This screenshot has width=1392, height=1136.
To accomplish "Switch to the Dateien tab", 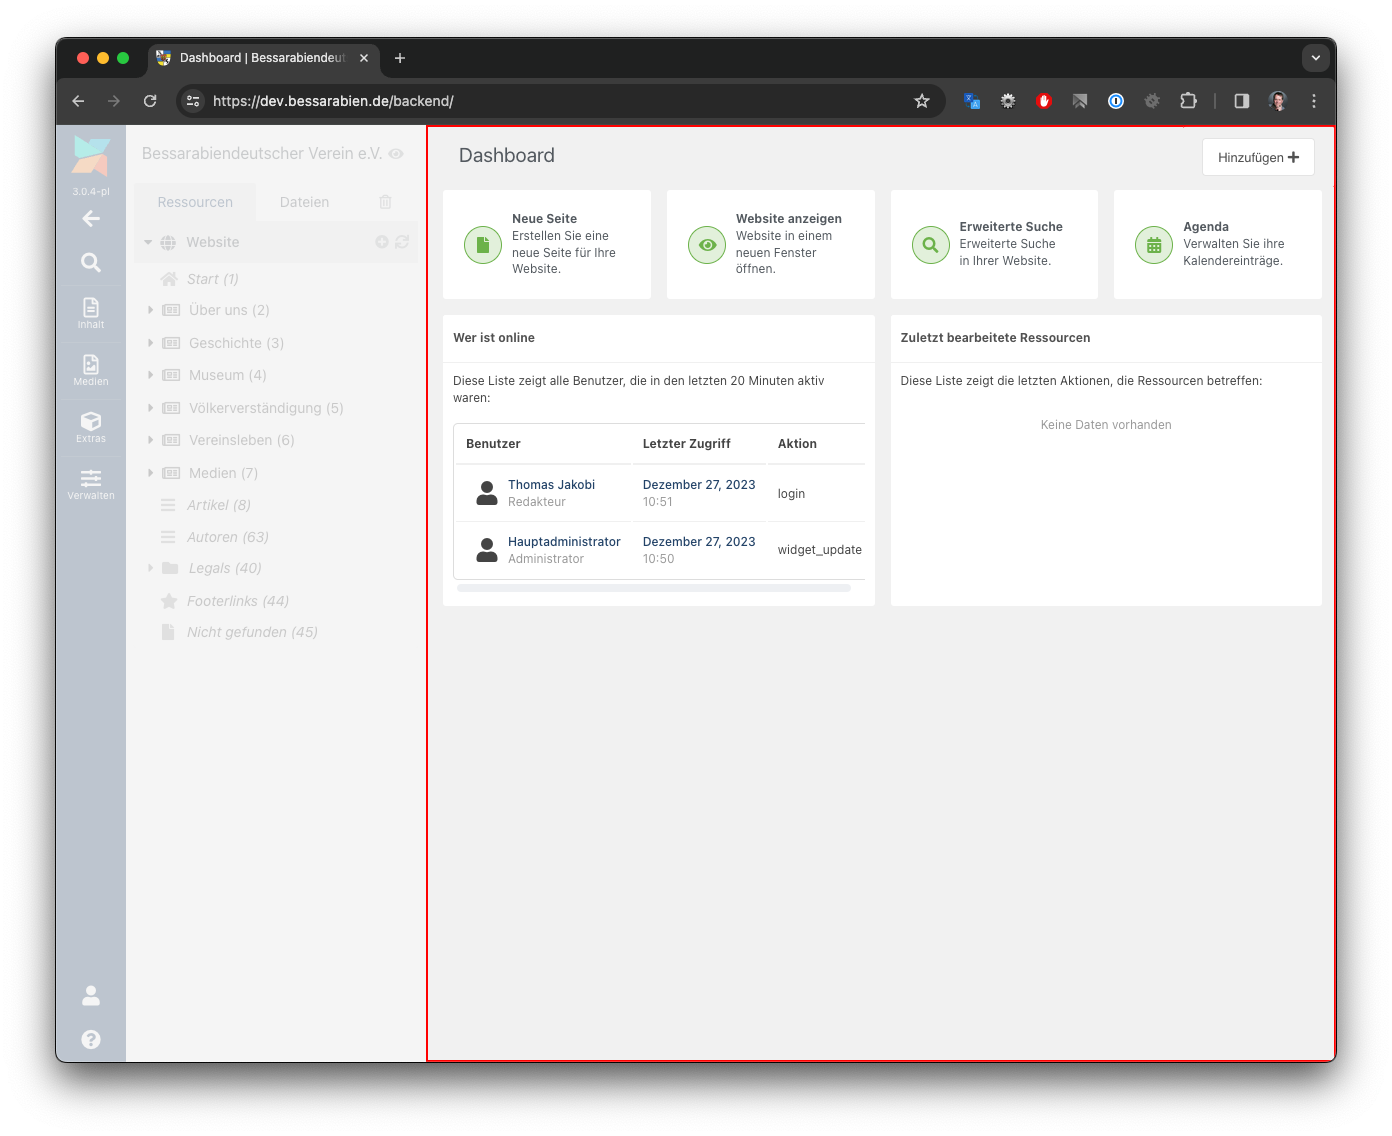I will tap(304, 202).
